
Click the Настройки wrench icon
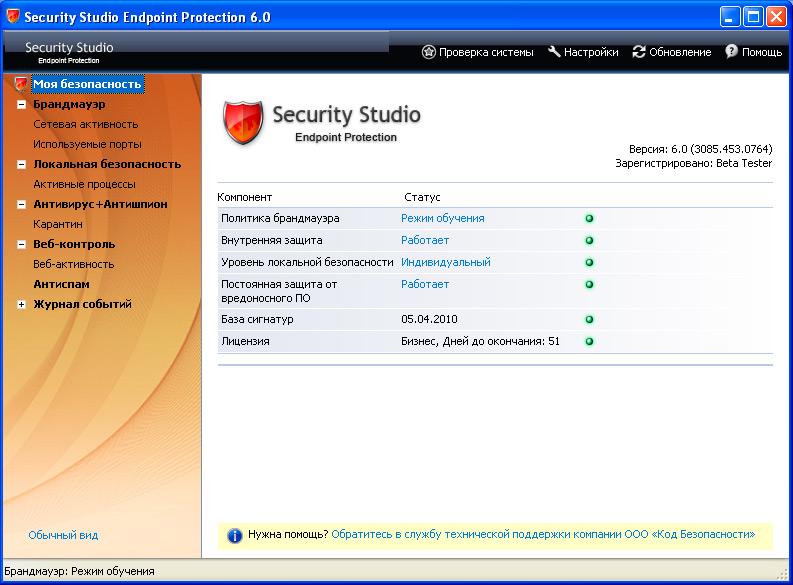click(554, 52)
